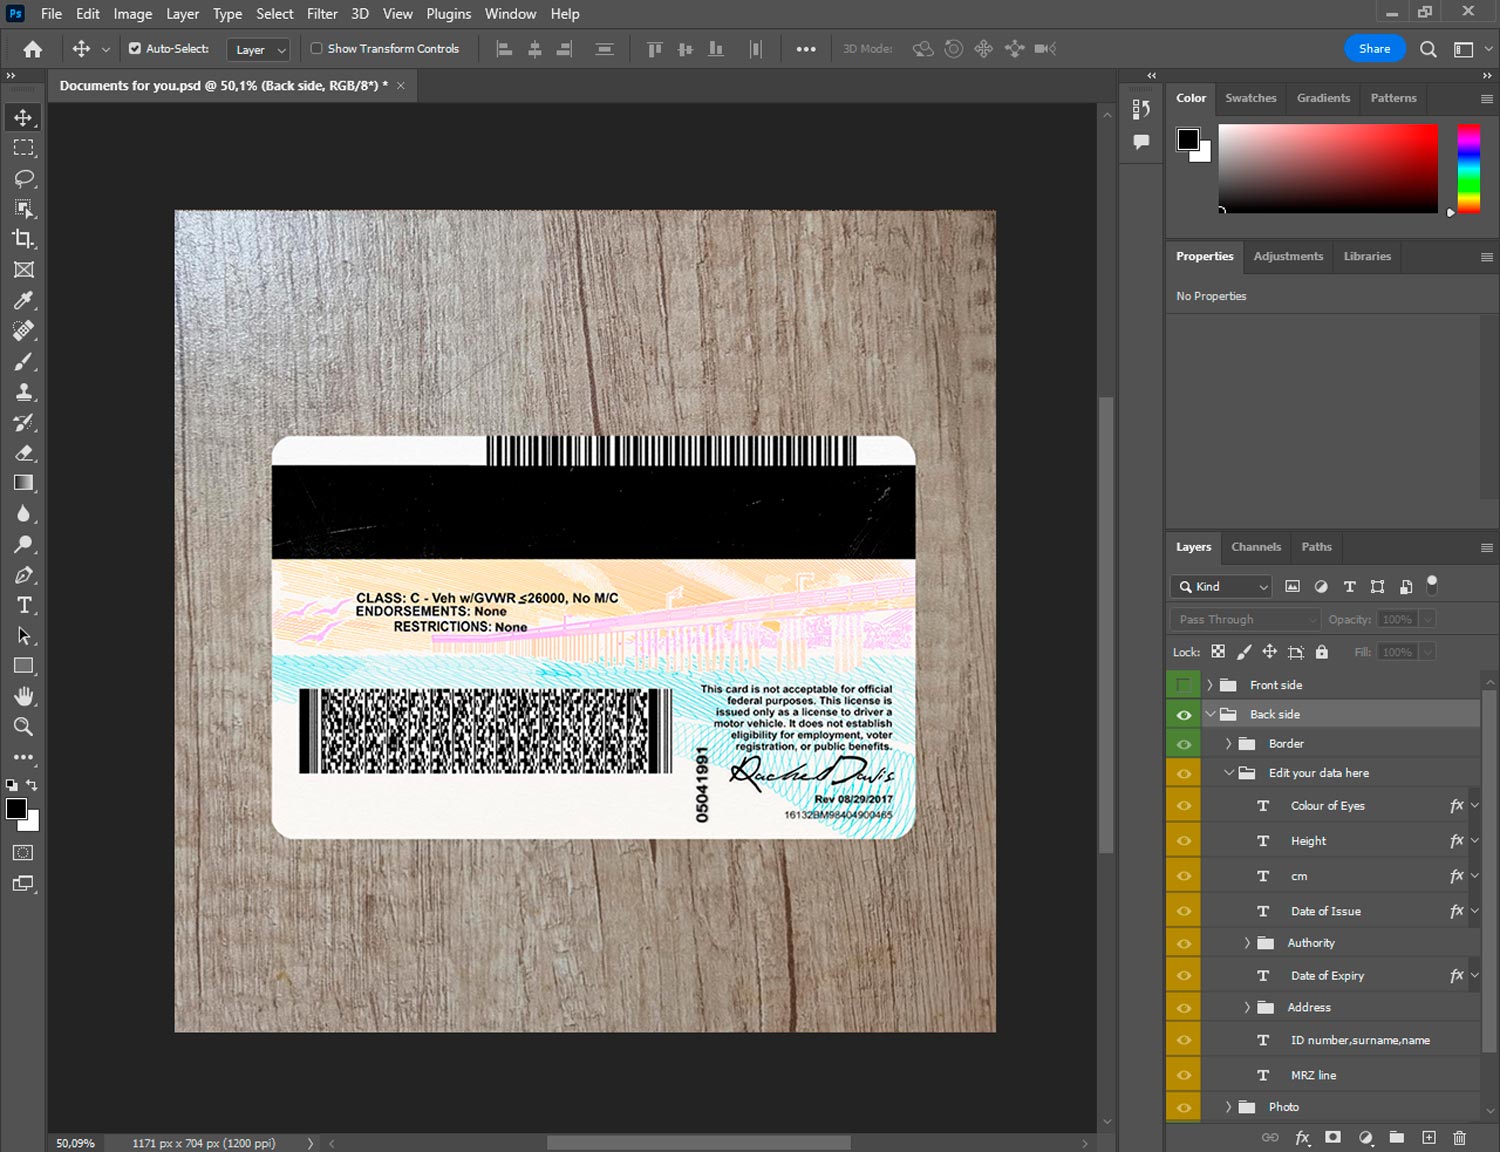Open the layer filter Kind dropdown
1500x1152 pixels.
tap(1221, 587)
